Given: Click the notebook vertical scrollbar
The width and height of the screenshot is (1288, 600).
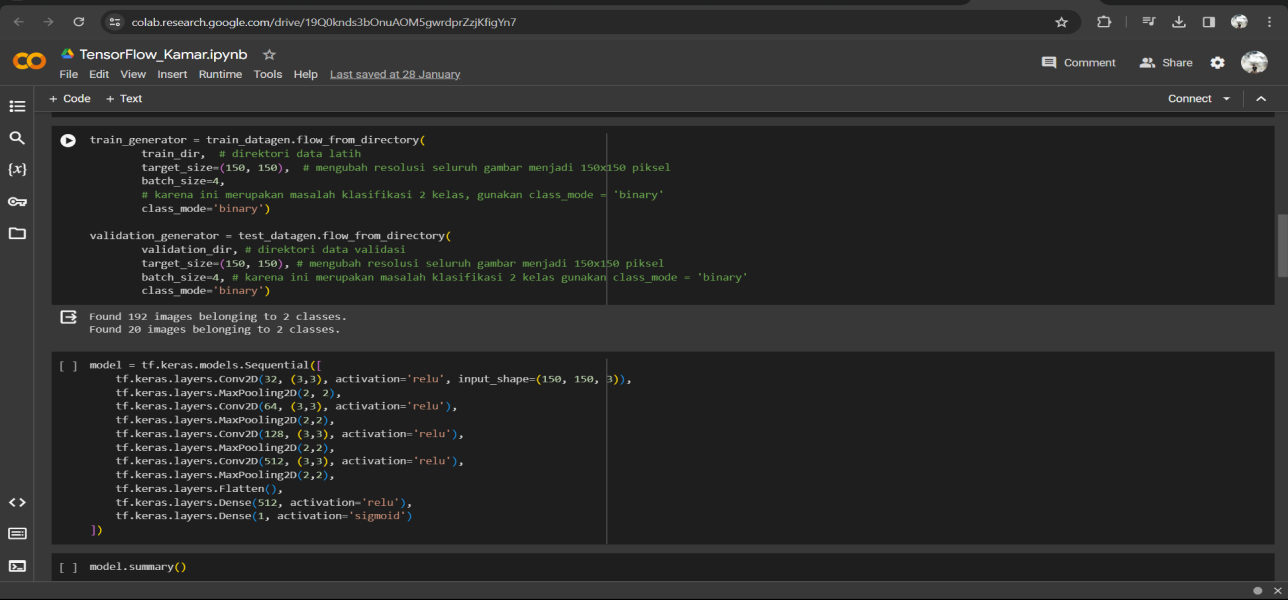Looking at the screenshot, I should [1282, 245].
